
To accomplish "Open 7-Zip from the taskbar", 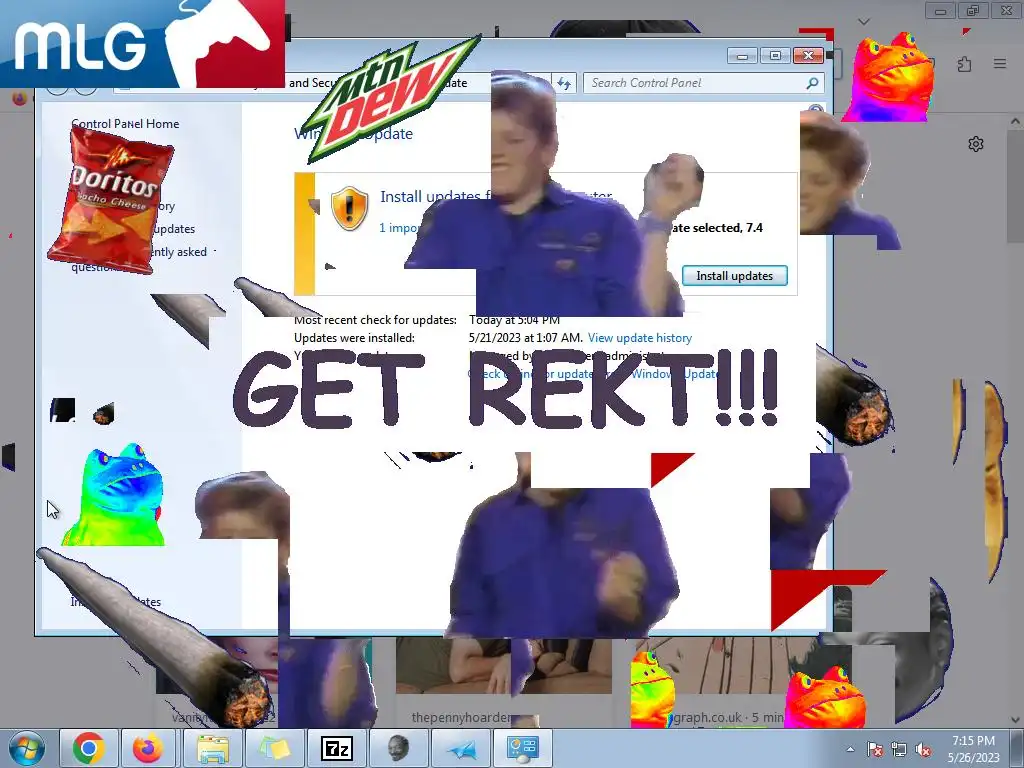I will coord(337,748).
